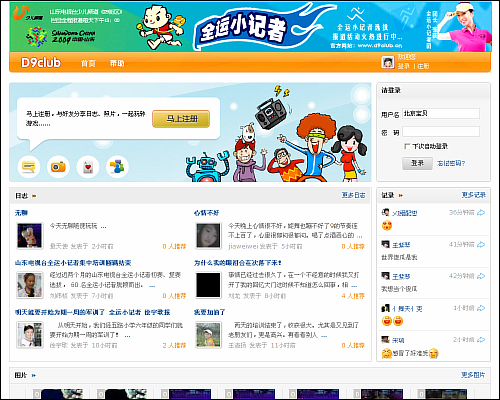Click the round orange camera photo icon

pyautogui.click(x=58, y=166)
